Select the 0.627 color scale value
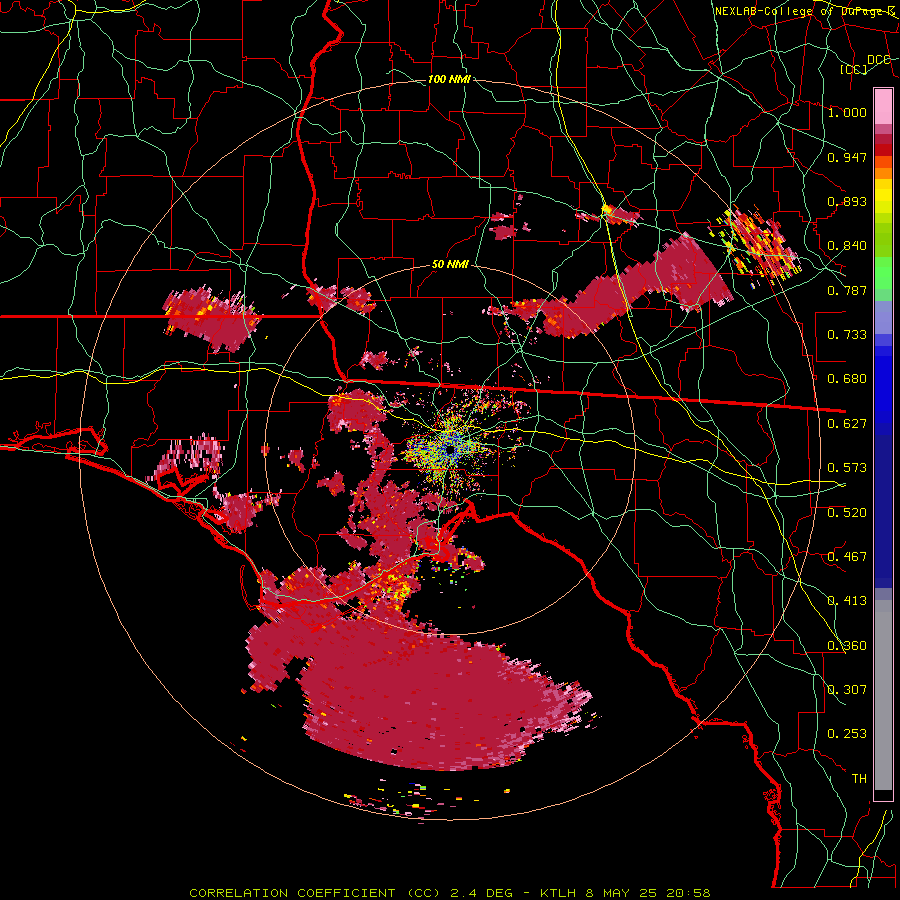This screenshot has width=900, height=900. coord(847,424)
